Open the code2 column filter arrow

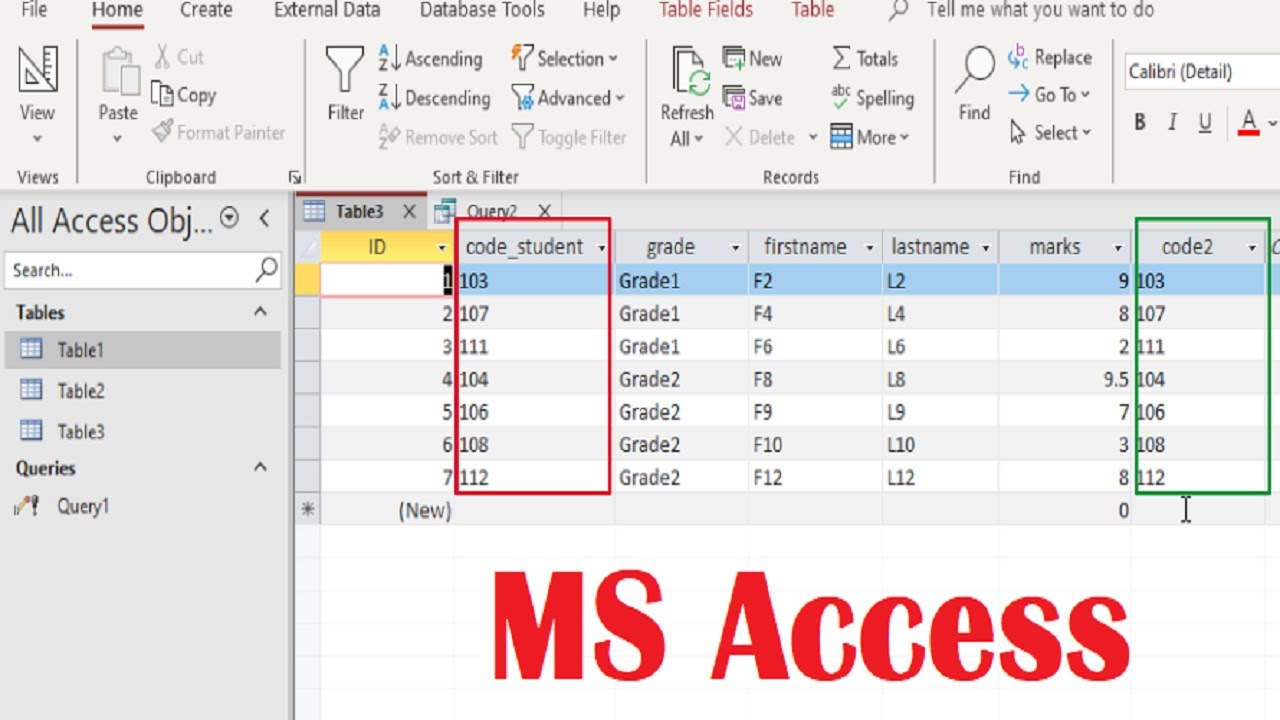(x=1252, y=247)
